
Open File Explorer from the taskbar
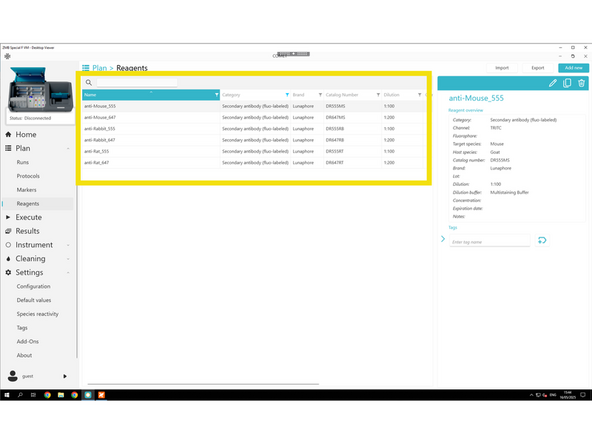(x=61, y=395)
